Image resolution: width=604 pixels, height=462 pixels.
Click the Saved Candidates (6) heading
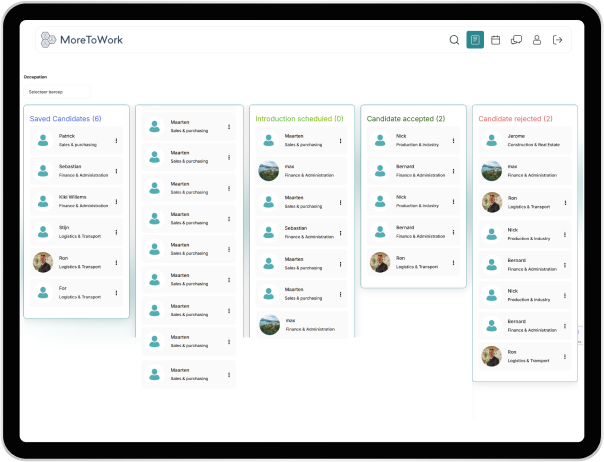click(x=65, y=119)
